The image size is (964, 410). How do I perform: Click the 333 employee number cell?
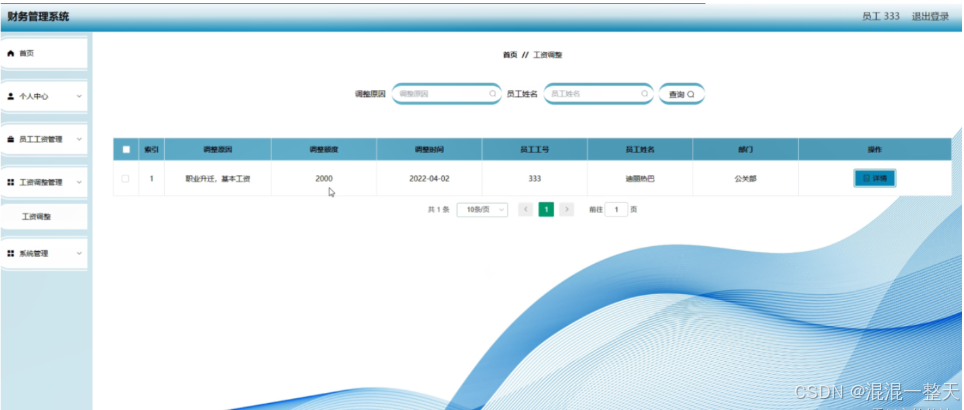click(x=535, y=179)
